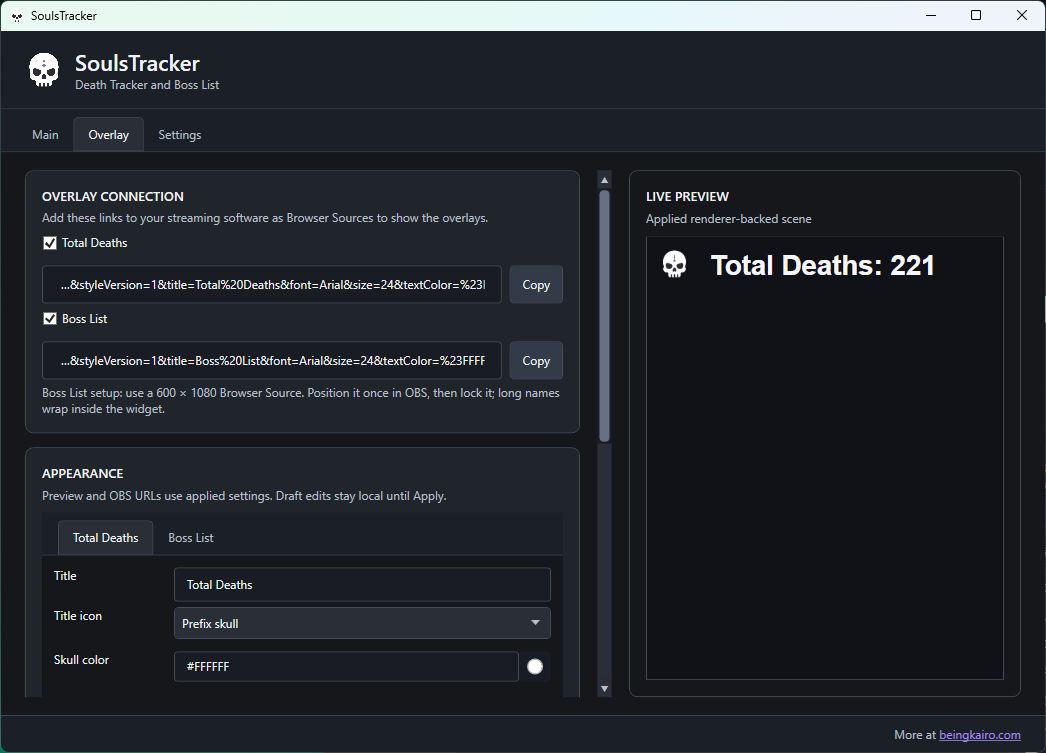Uncheck the Total Deaths overlay checkbox
1046x753 pixels.
(x=50, y=243)
